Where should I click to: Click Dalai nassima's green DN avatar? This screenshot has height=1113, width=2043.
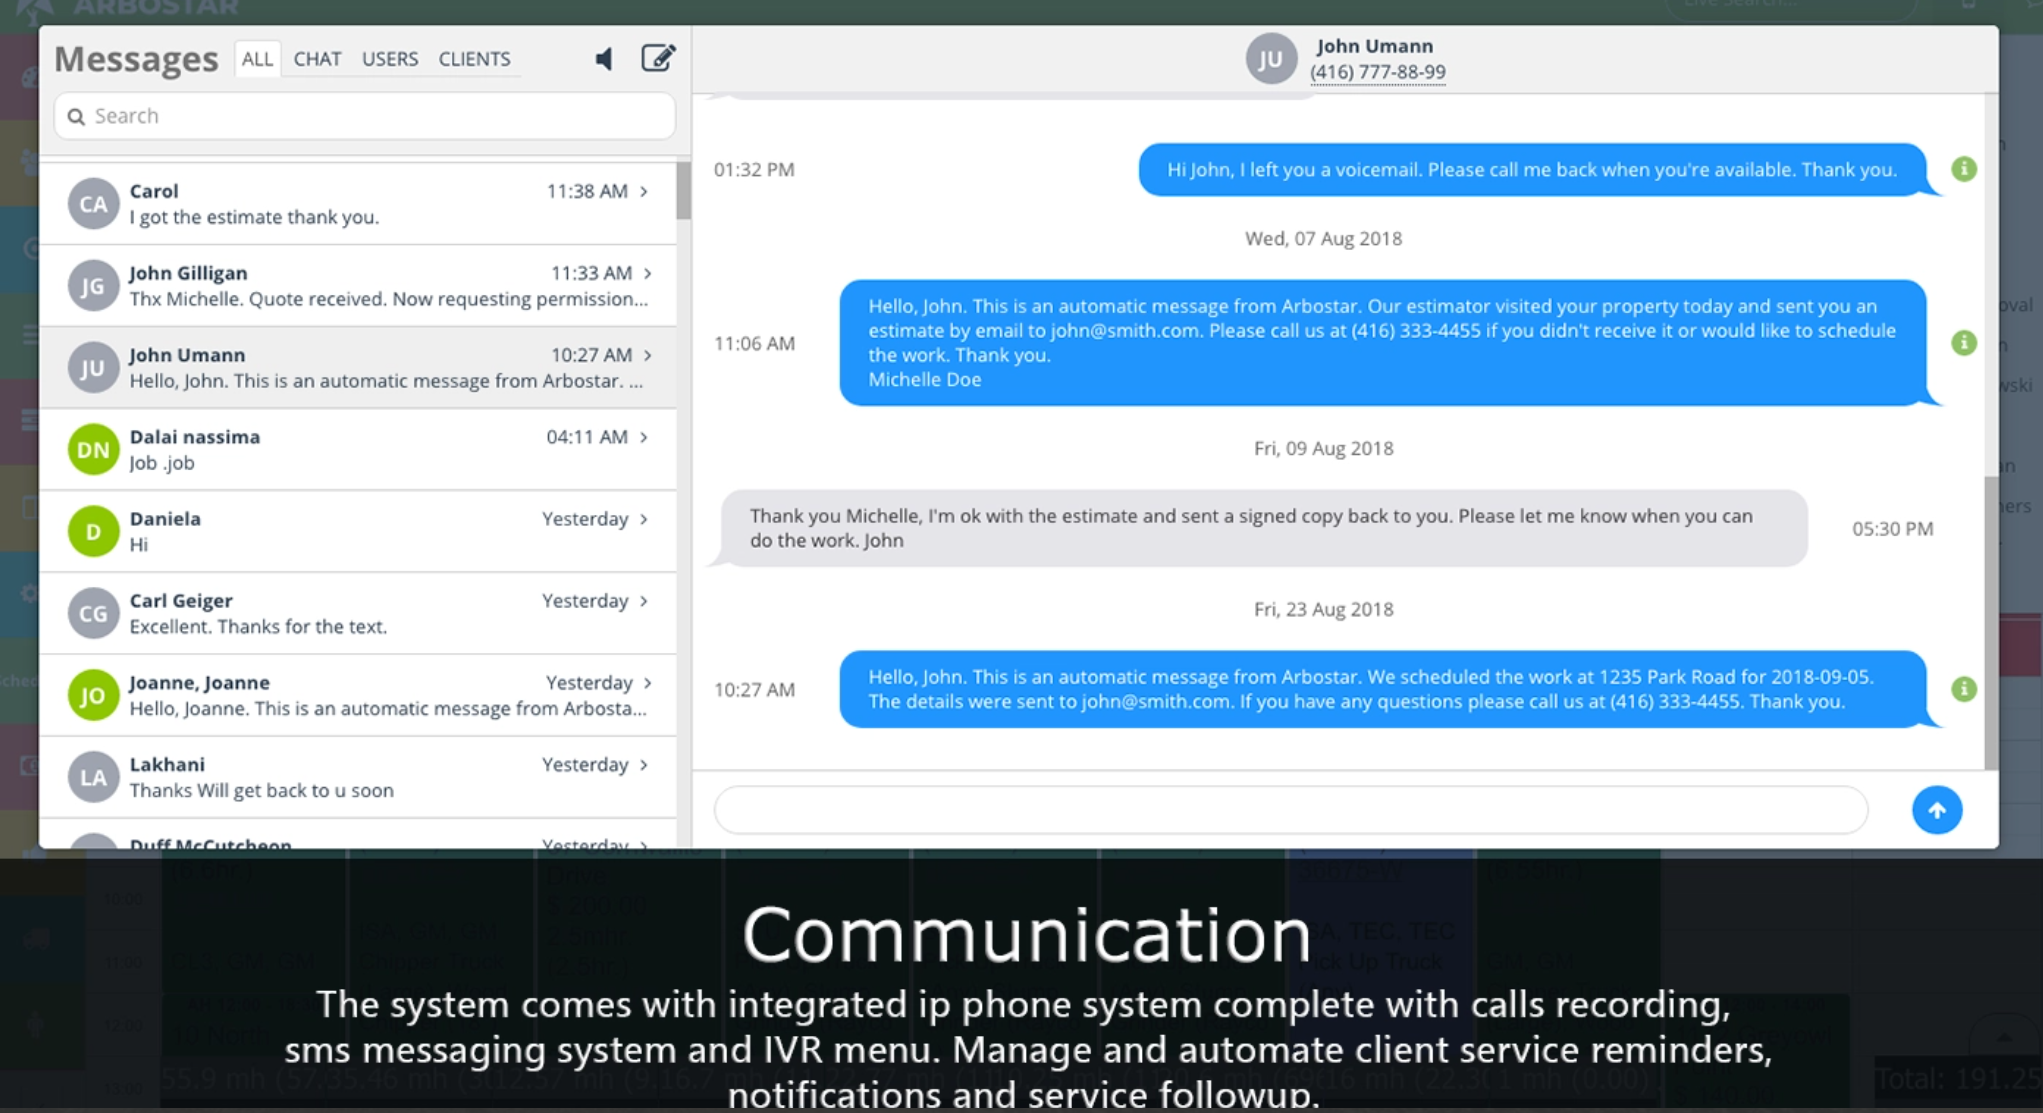[x=93, y=450]
